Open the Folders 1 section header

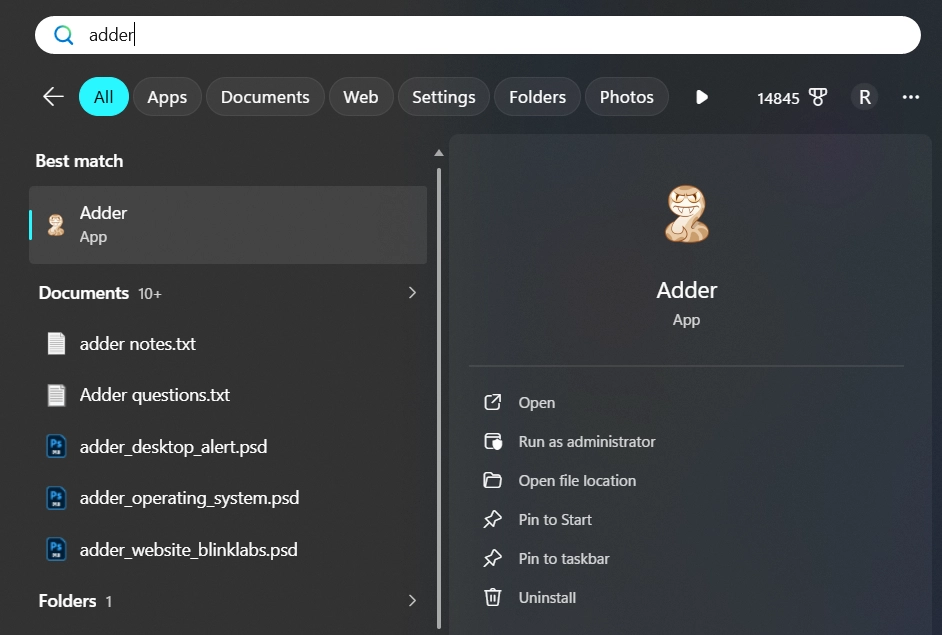(75, 601)
